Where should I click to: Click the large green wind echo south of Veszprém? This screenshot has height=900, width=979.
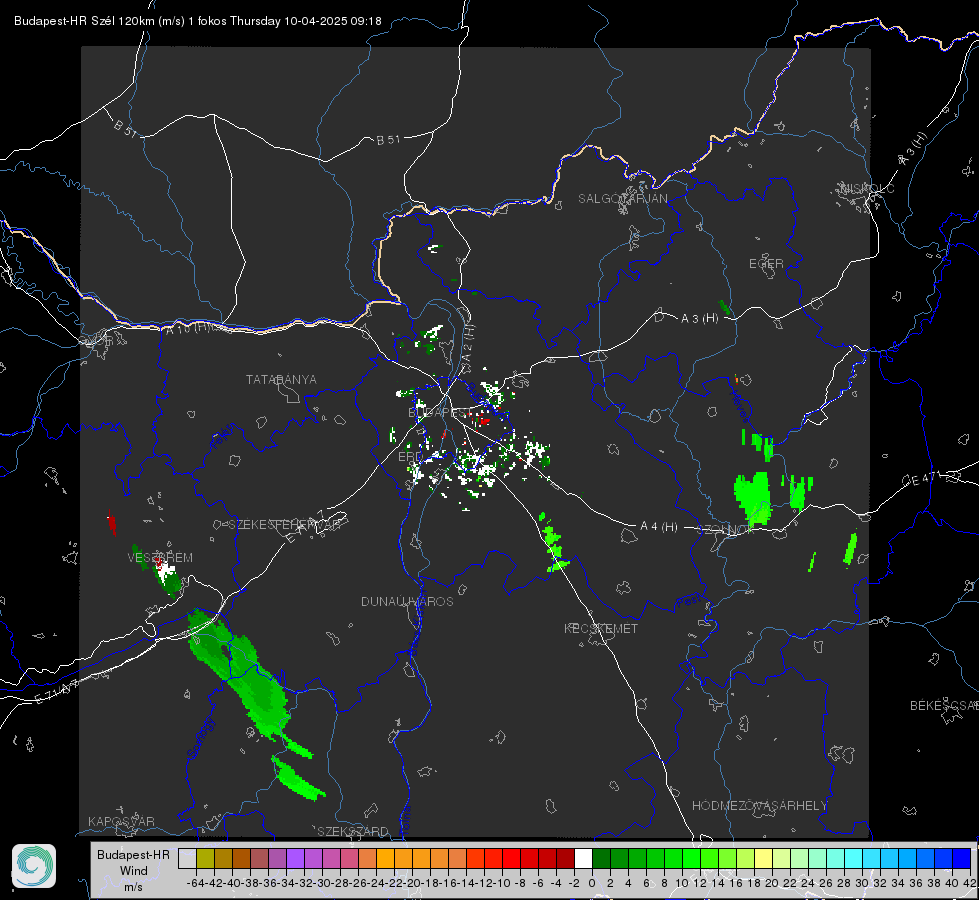(x=242, y=673)
